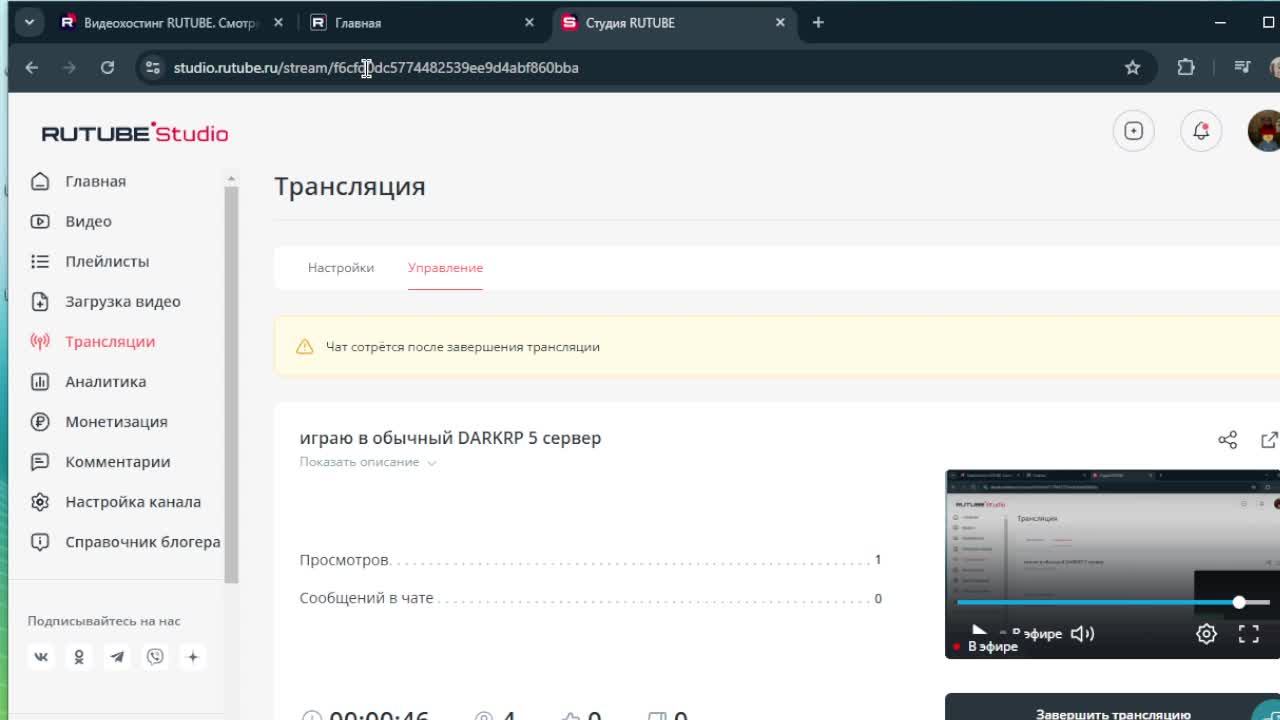1280x720 pixels.
Task: Expand Показать описание
Action: coord(368,462)
